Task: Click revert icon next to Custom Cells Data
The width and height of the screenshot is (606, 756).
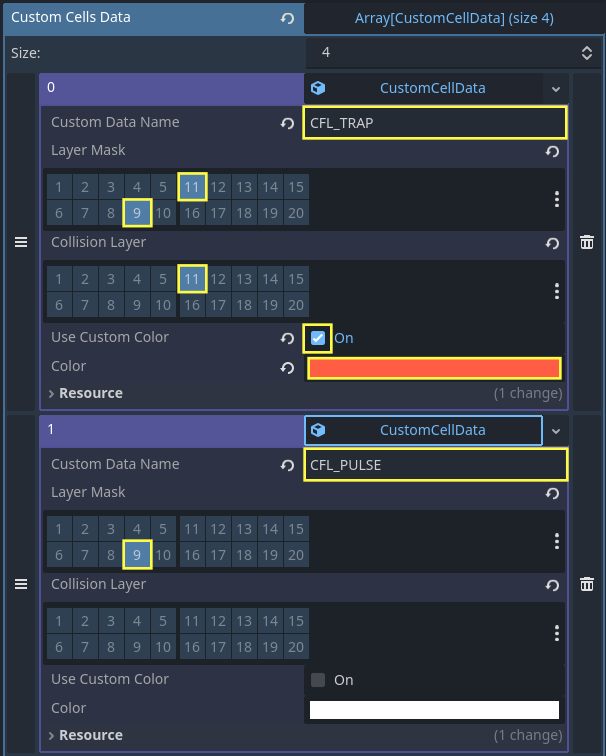Action: [x=288, y=18]
